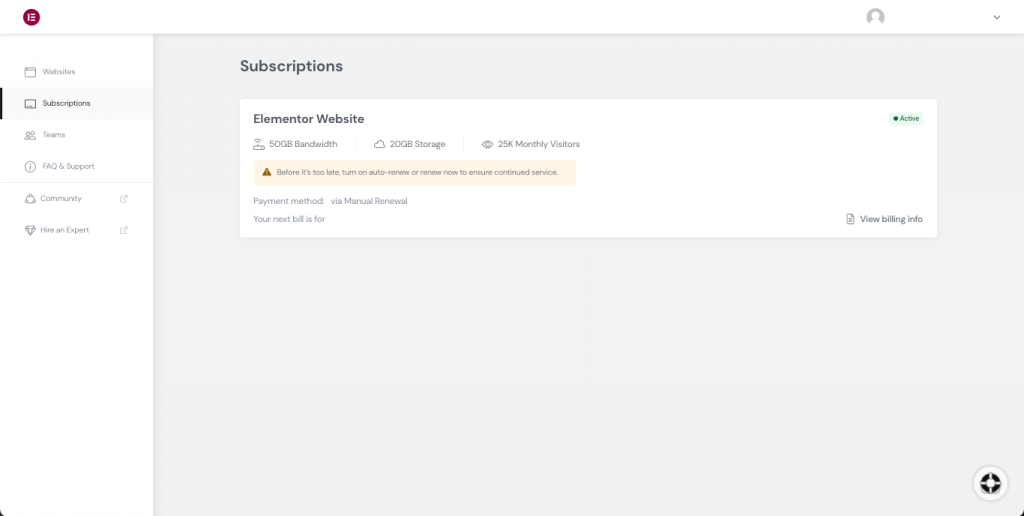Open FAQ & Support page

click(x=68, y=166)
